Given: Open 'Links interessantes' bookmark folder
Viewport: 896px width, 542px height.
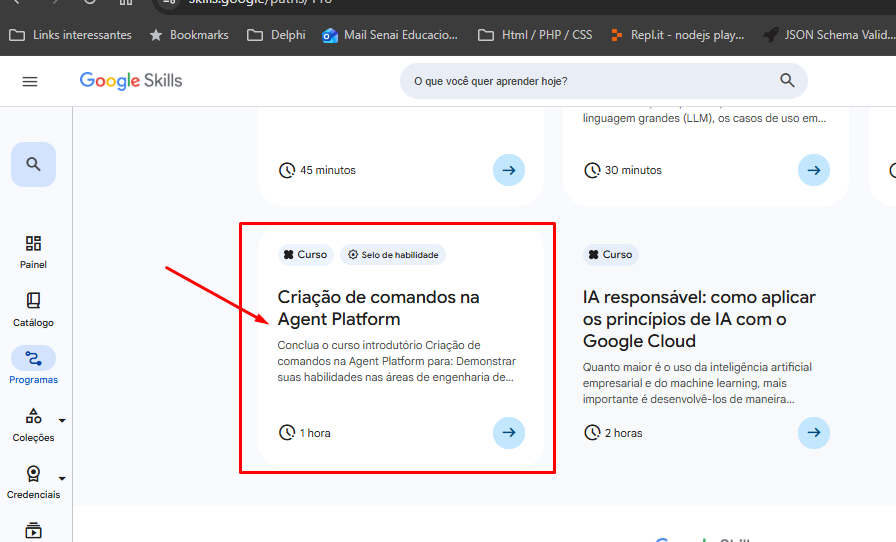Looking at the screenshot, I should 70,35.
